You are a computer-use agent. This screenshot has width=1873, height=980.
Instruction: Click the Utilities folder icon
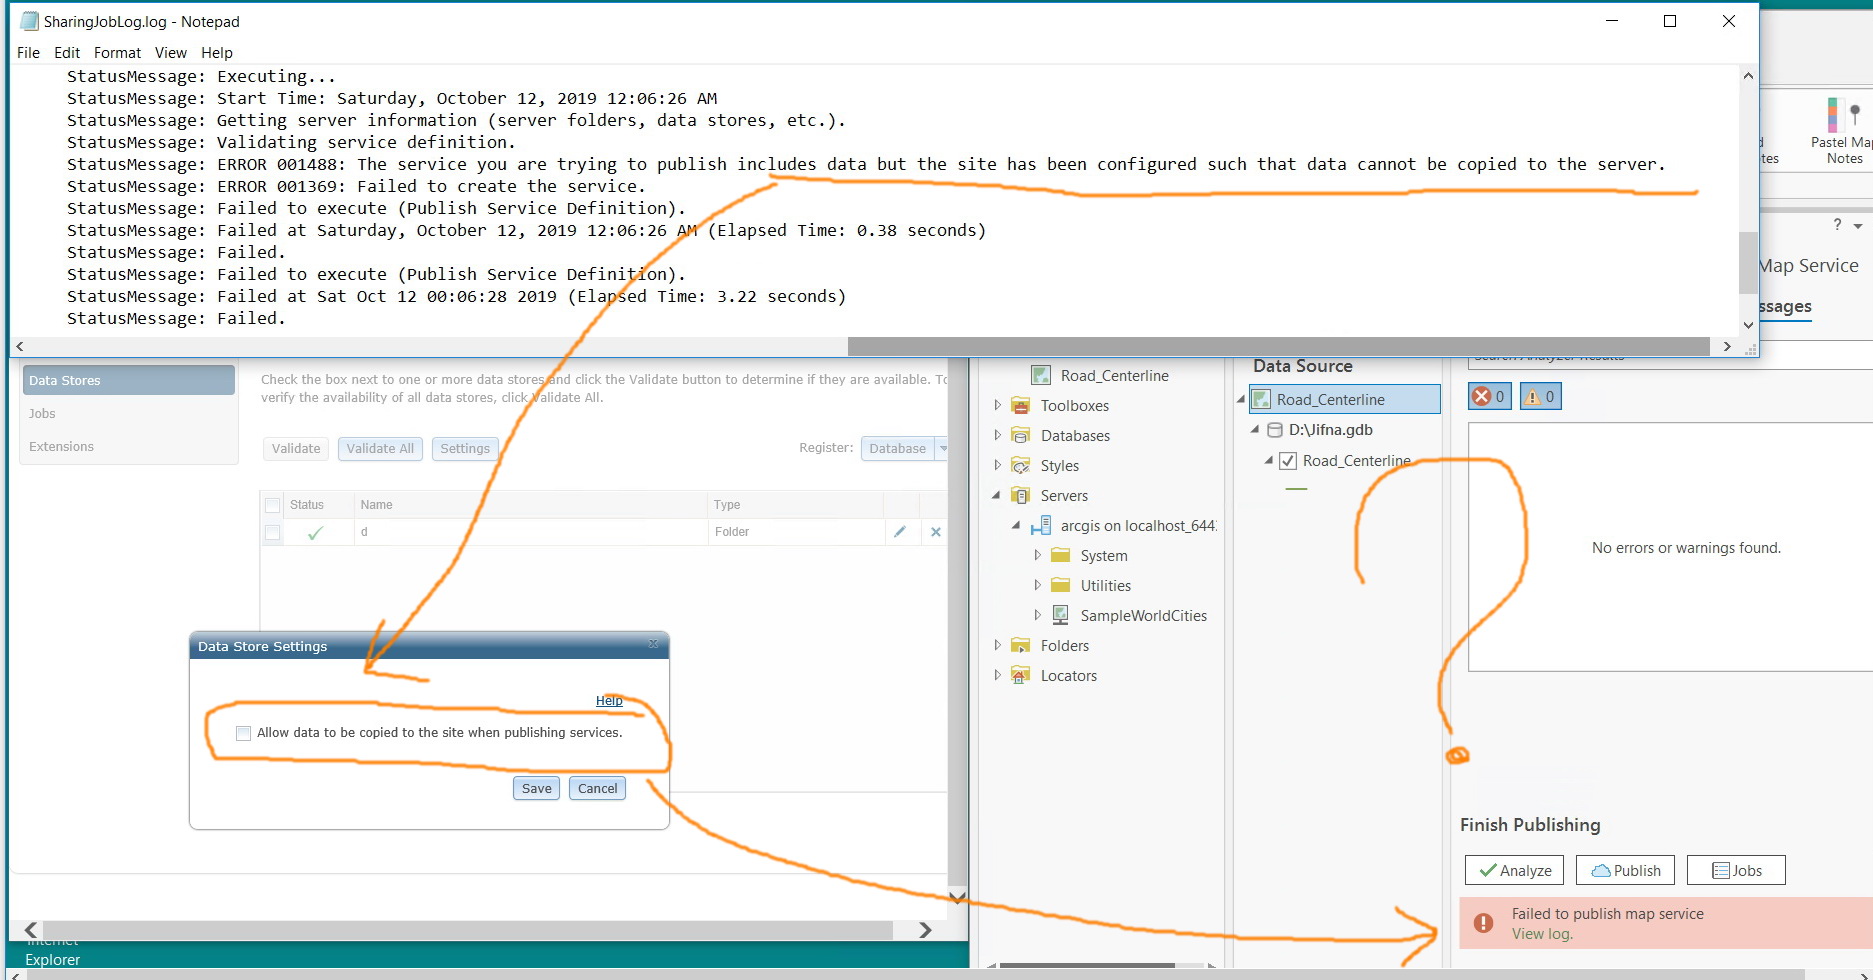coord(1061,585)
